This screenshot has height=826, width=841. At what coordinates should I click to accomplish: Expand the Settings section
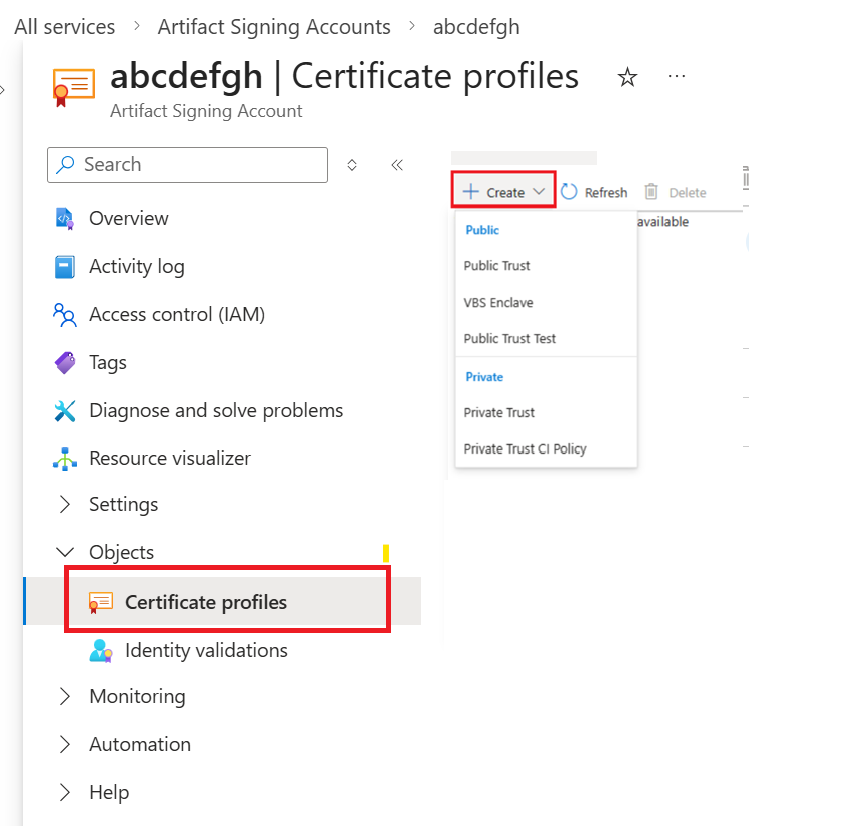[x=64, y=504]
